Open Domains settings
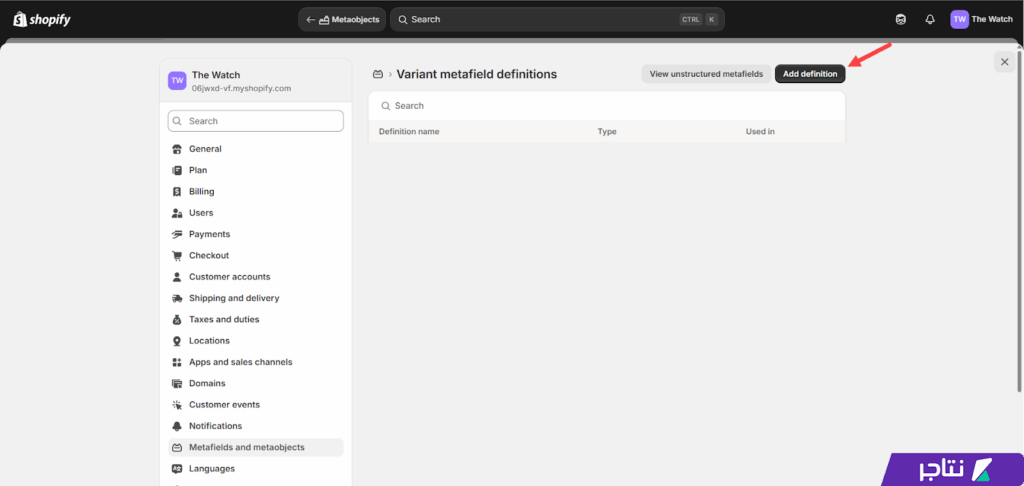 [207, 383]
